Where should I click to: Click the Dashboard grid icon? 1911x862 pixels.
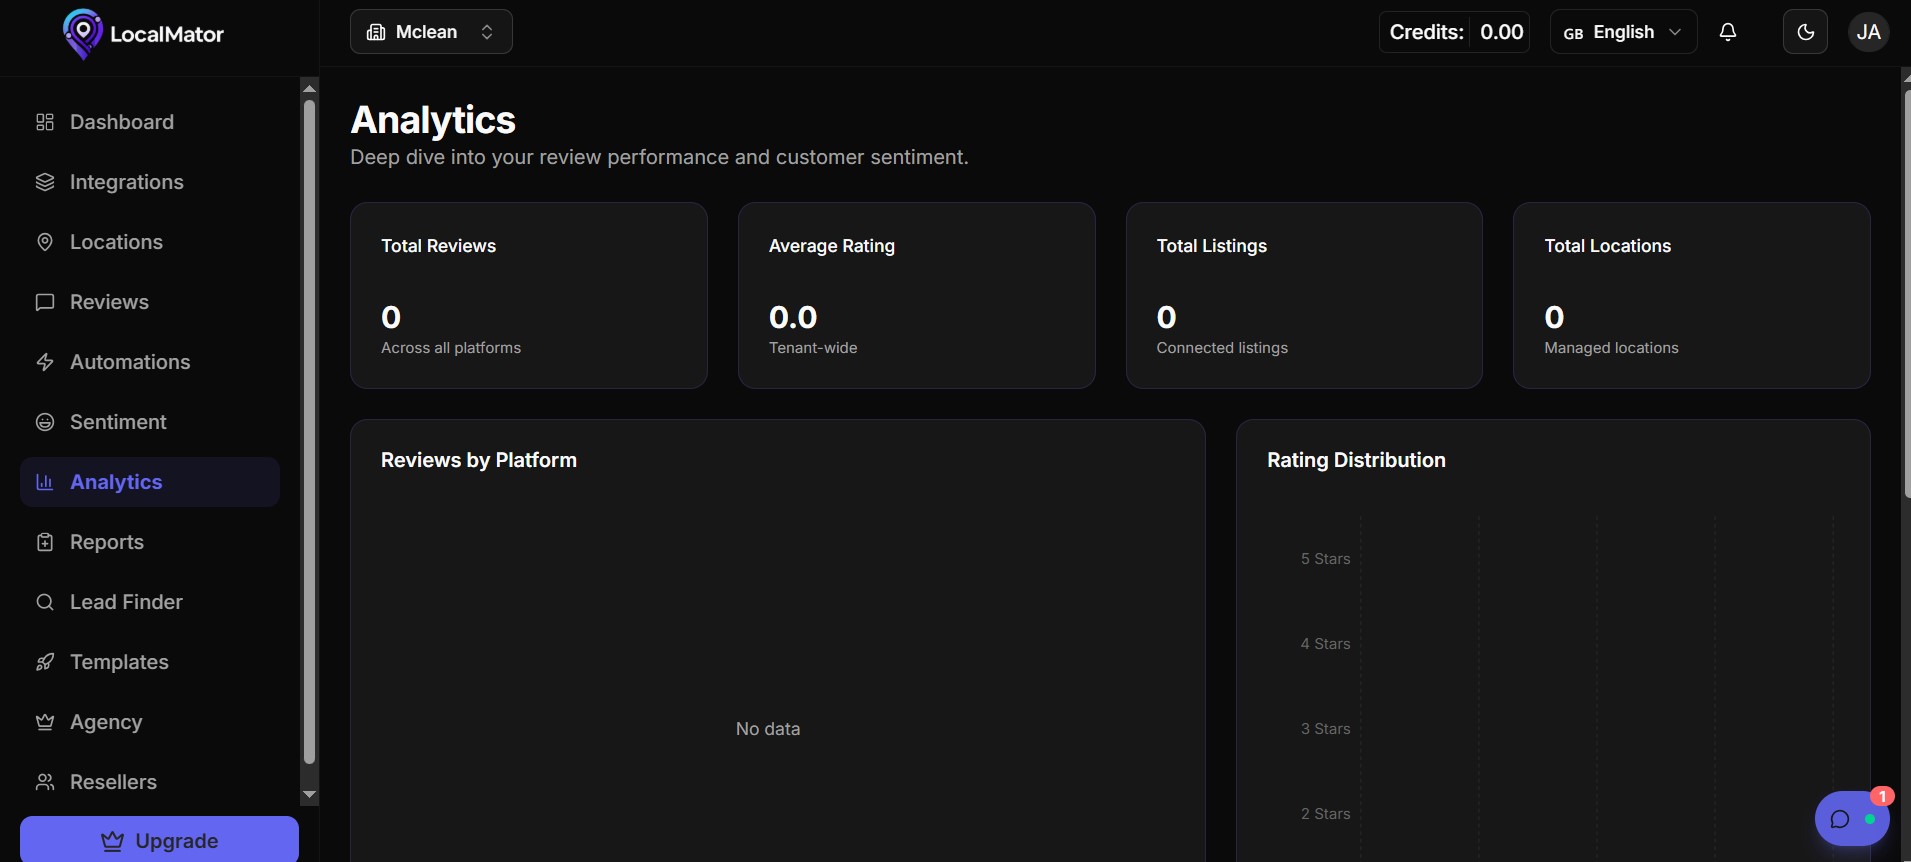(x=45, y=122)
